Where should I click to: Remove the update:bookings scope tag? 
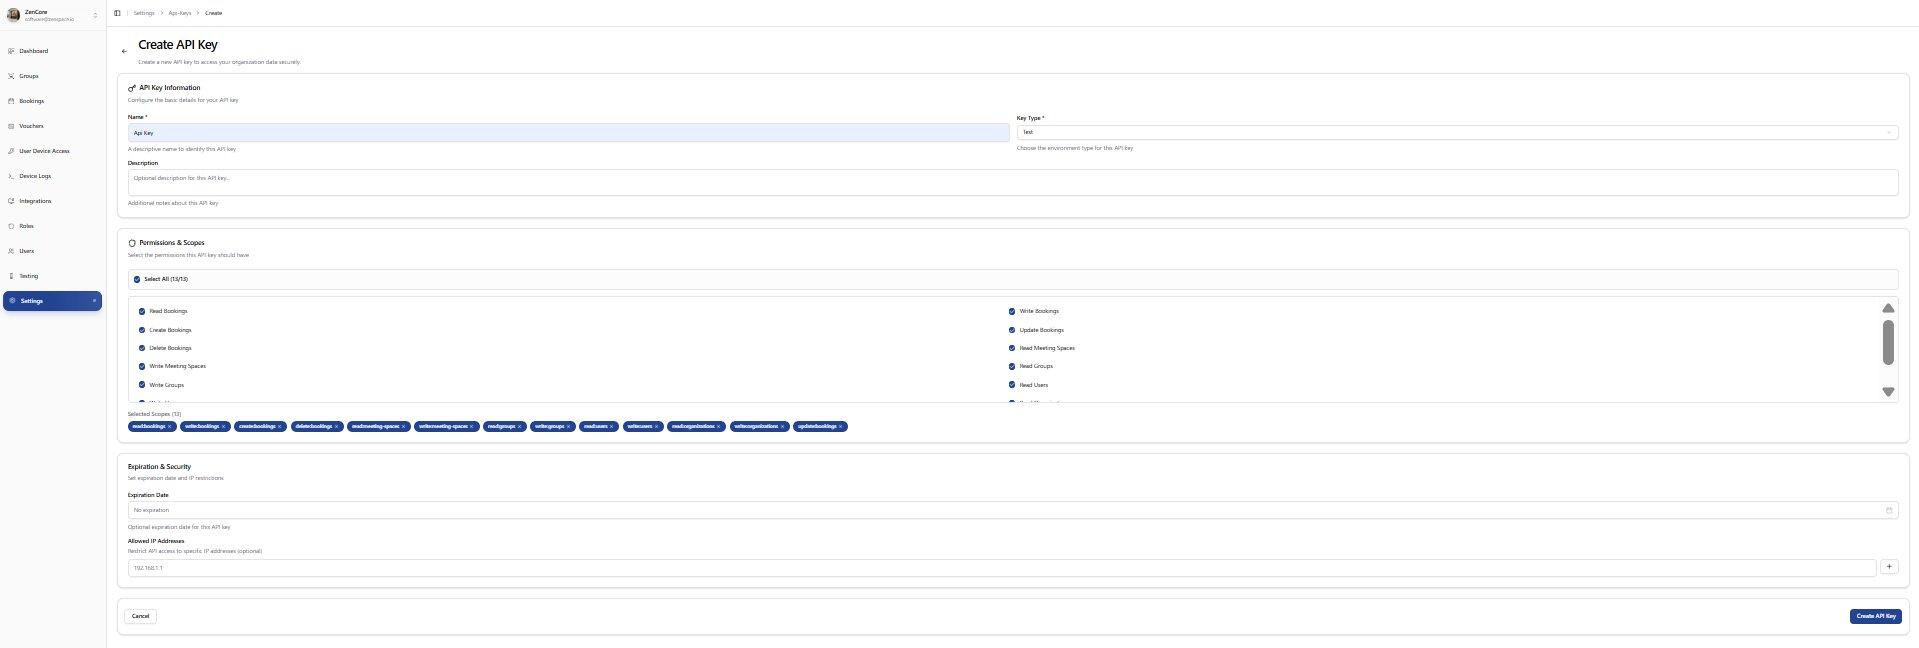[x=842, y=427]
